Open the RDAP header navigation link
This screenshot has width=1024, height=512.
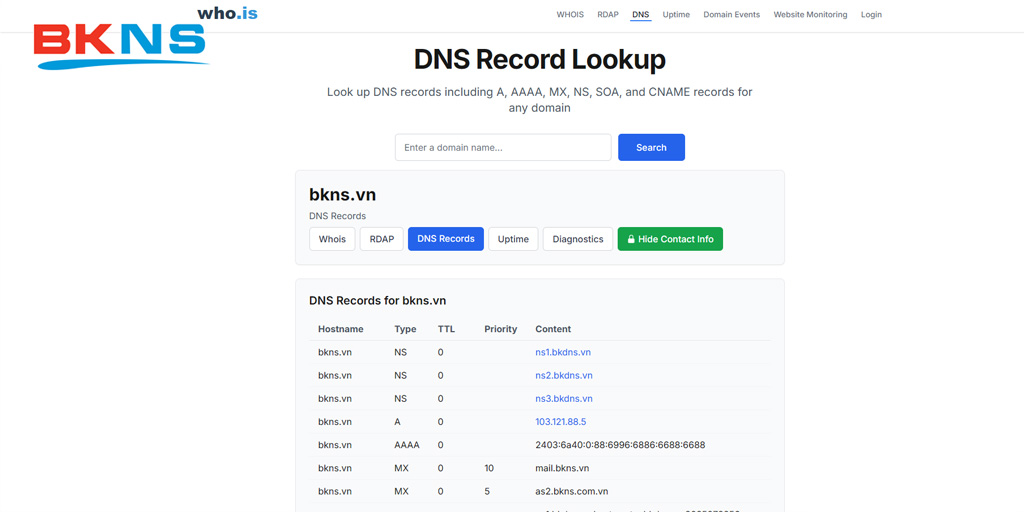coord(608,15)
